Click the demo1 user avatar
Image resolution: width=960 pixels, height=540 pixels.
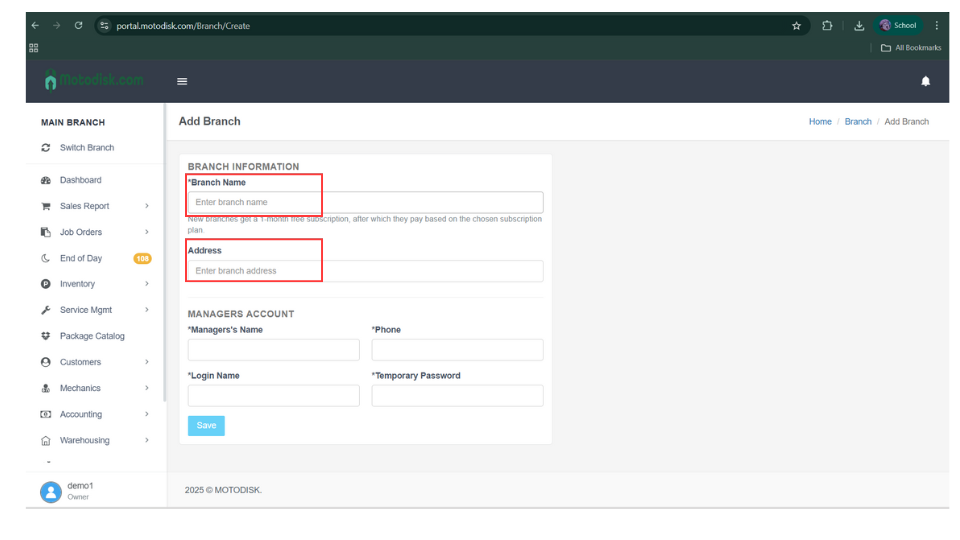[x=50, y=491]
